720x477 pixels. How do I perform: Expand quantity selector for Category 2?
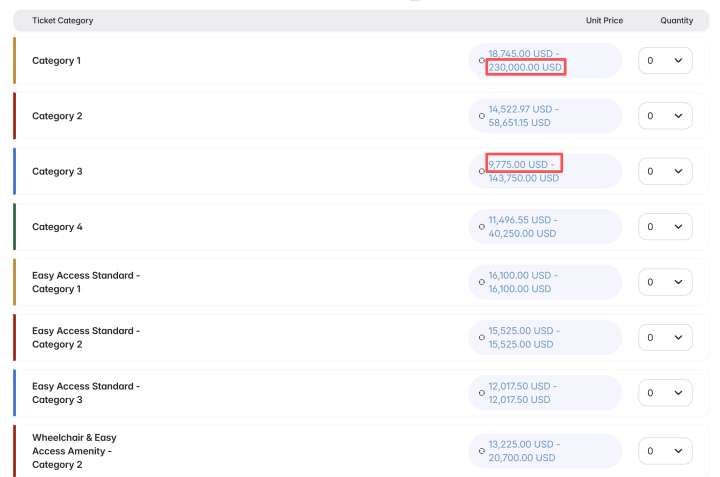pyautogui.click(x=665, y=116)
